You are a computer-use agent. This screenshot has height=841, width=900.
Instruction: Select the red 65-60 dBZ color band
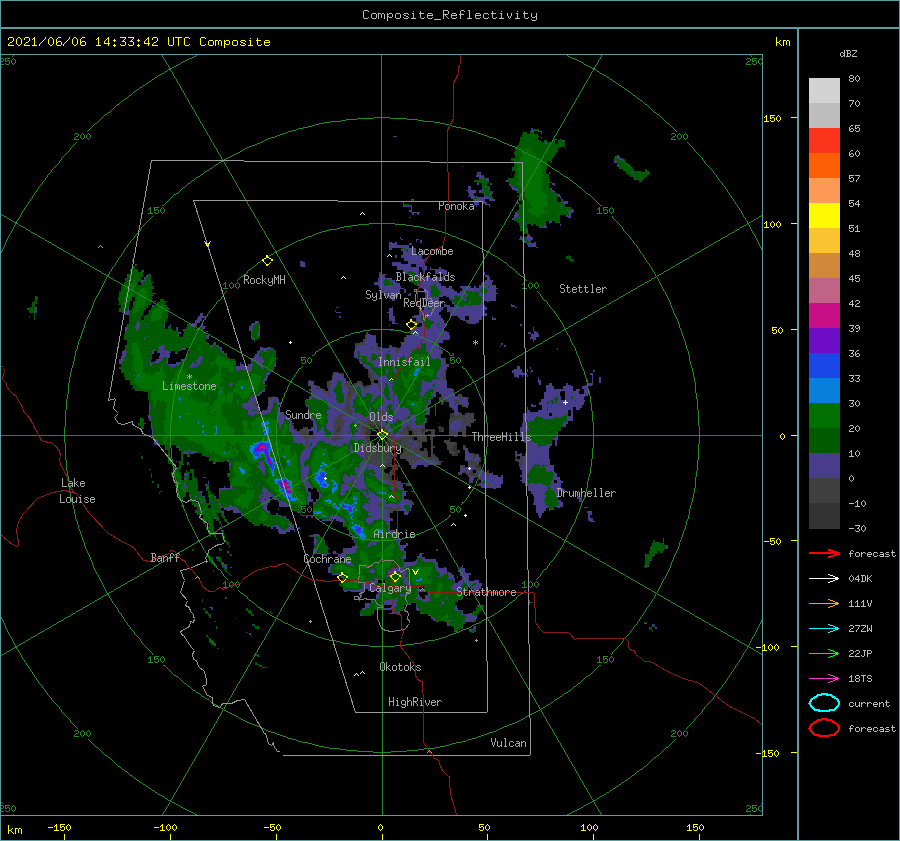point(824,141)
